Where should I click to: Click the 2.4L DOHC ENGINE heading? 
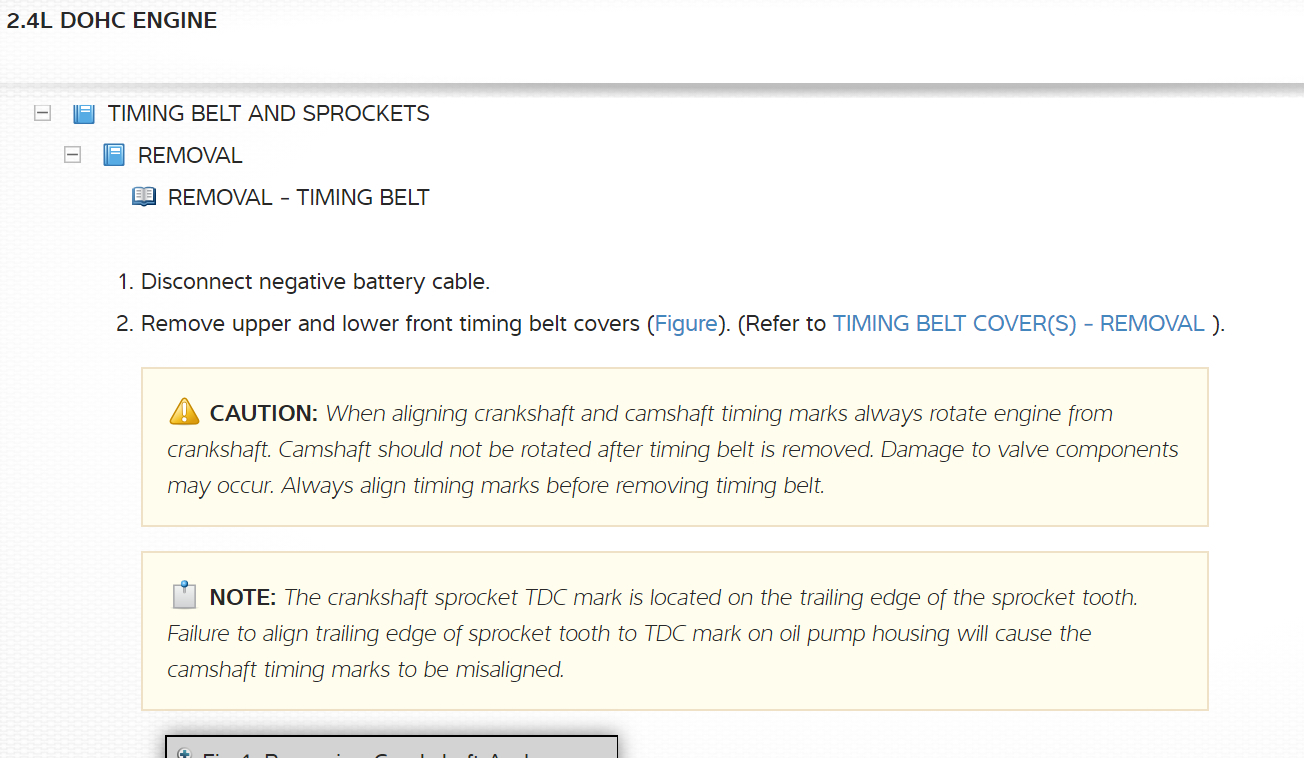pos(112,21)
